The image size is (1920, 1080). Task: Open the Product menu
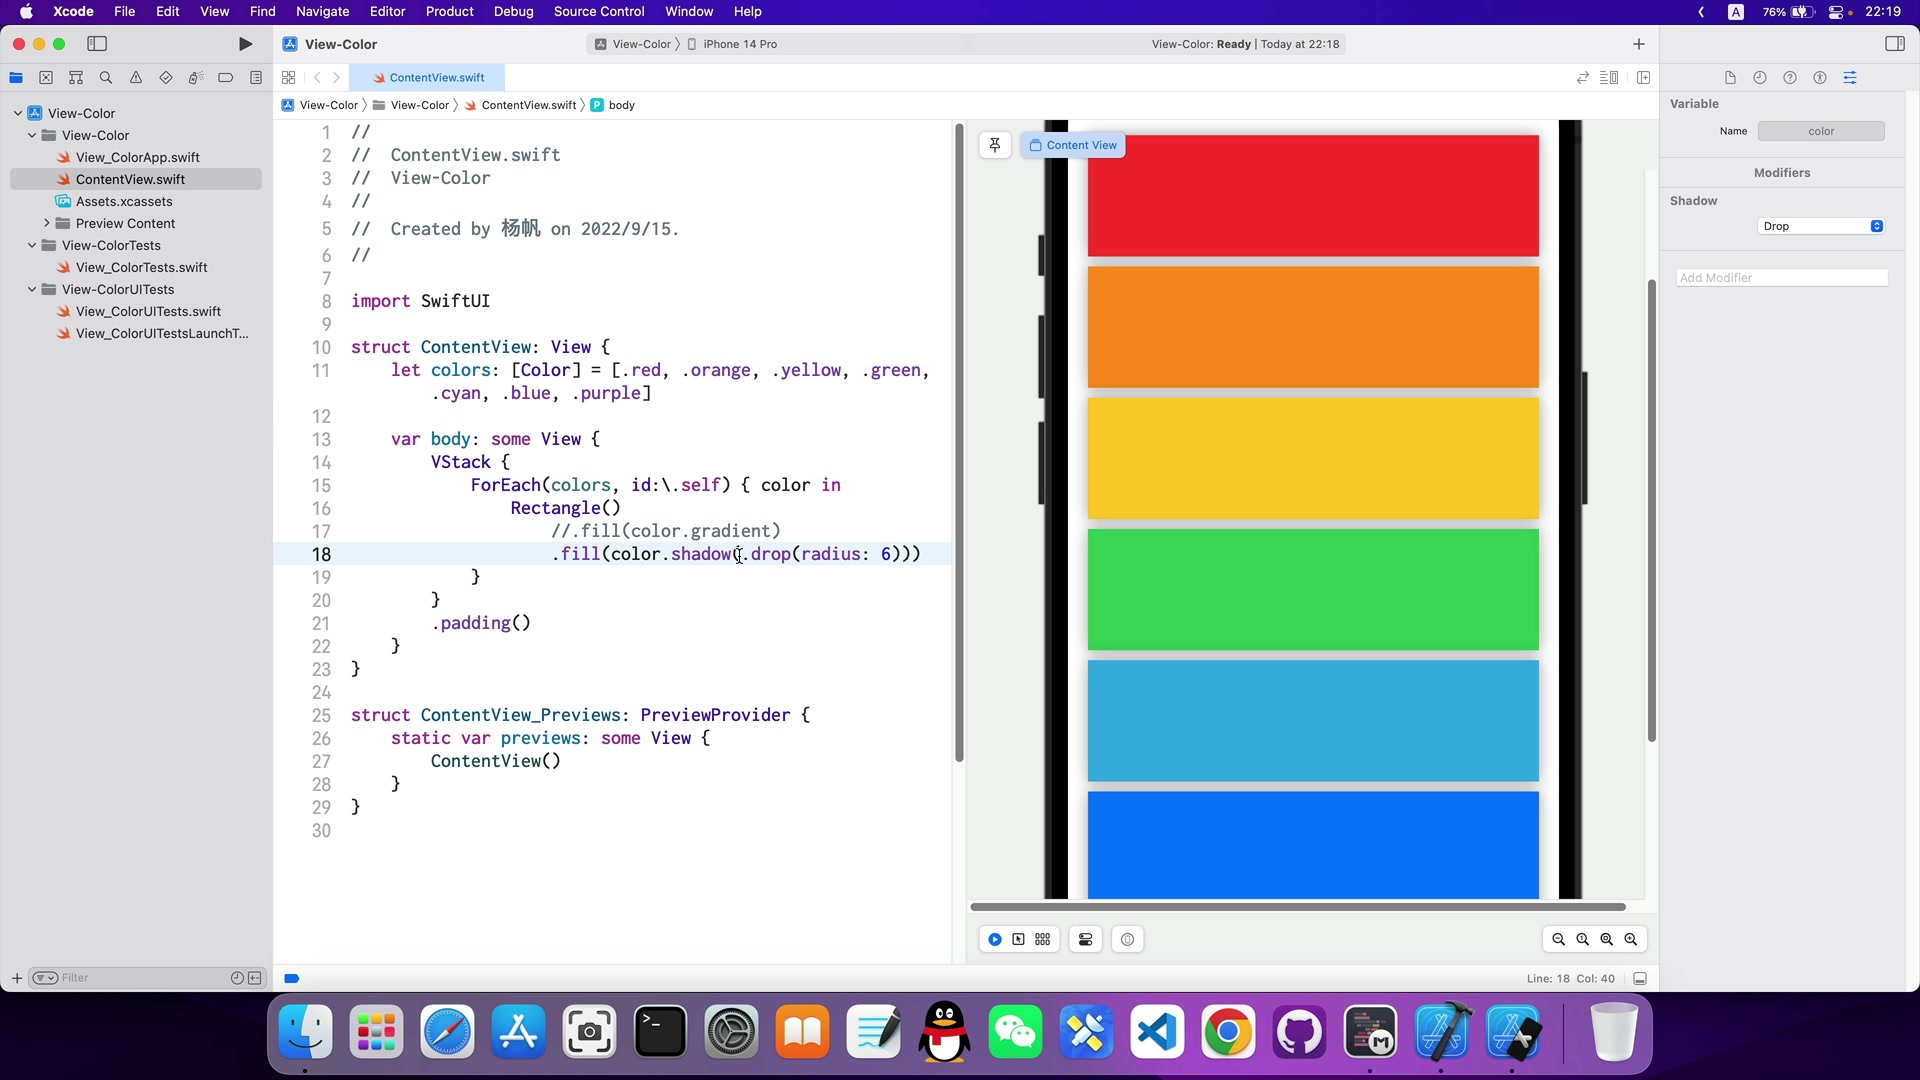coord(449,12)
